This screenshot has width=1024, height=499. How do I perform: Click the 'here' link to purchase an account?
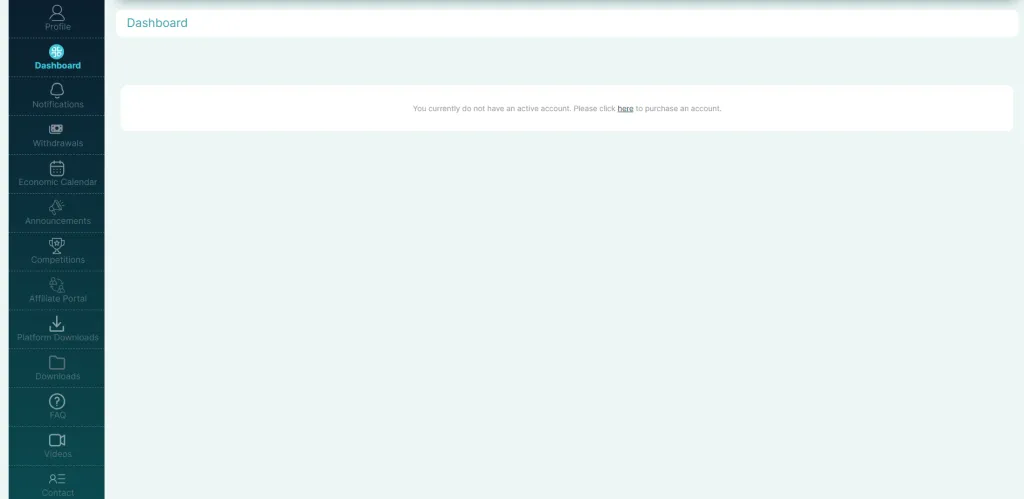pyautogui.click(x=625, y=108)
